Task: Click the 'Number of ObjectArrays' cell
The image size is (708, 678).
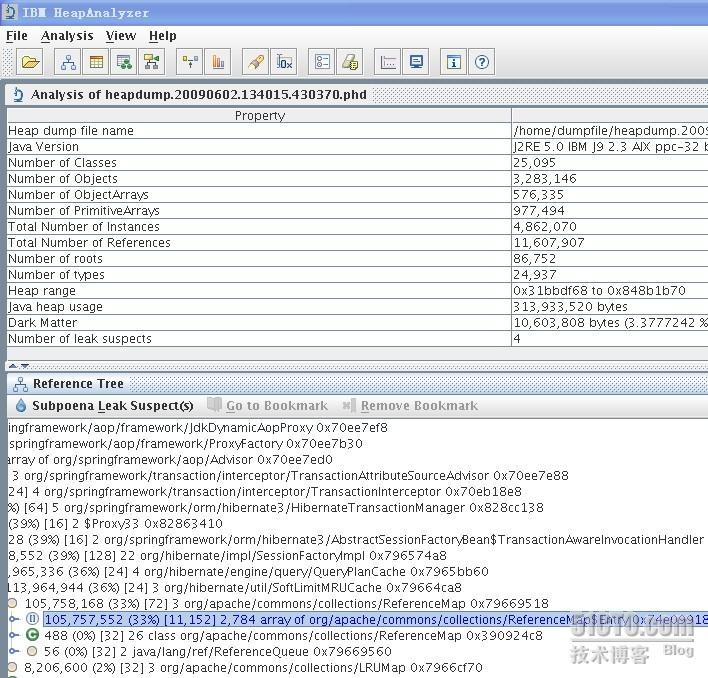Action: [x=259, y=195]
